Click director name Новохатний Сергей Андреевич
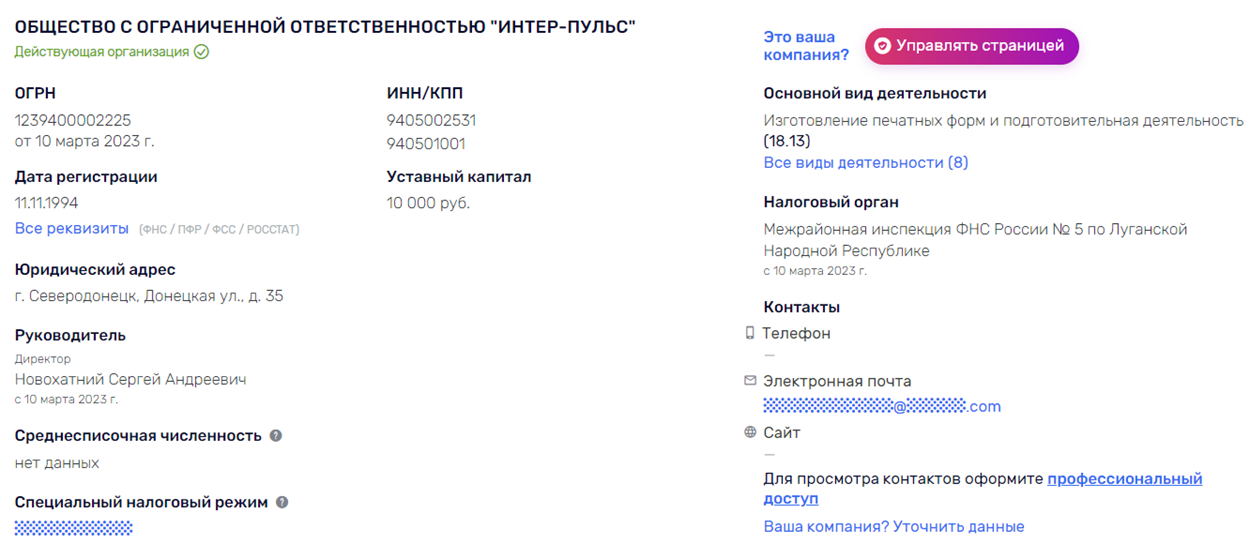 [x=130, y=380]
